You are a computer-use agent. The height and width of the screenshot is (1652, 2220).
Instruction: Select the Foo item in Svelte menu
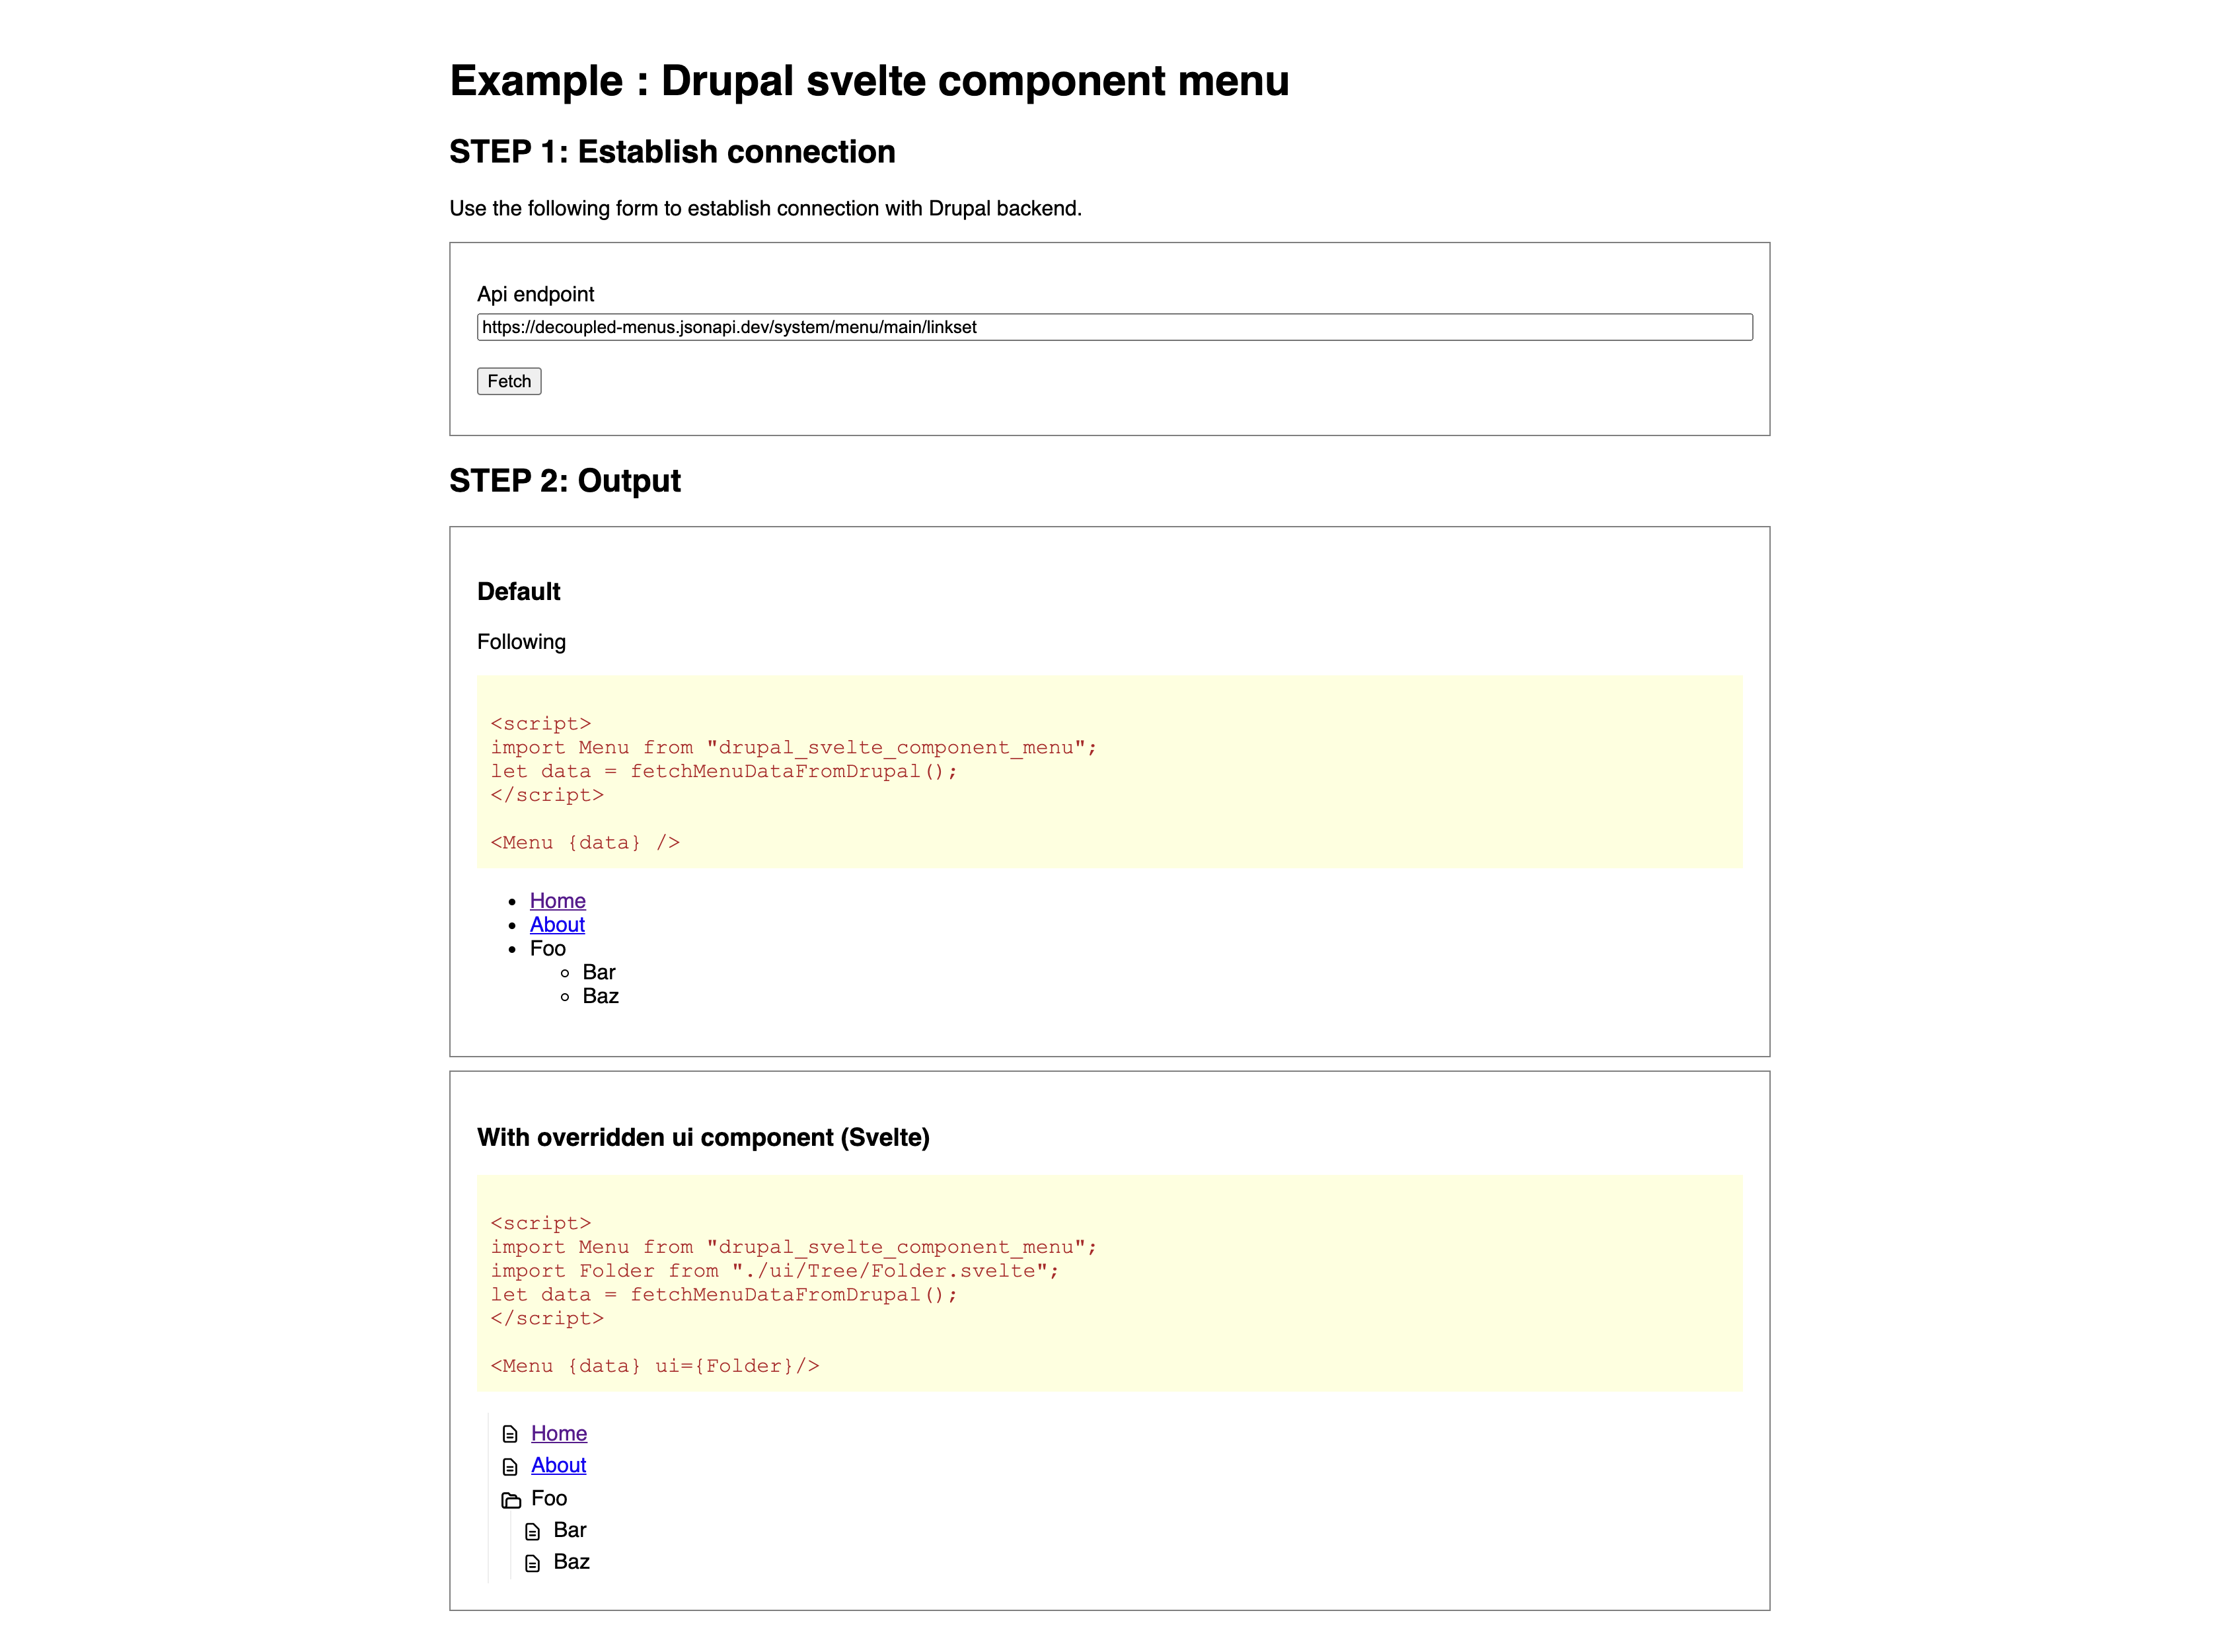pyautogui.click(x=550, y=1498)
